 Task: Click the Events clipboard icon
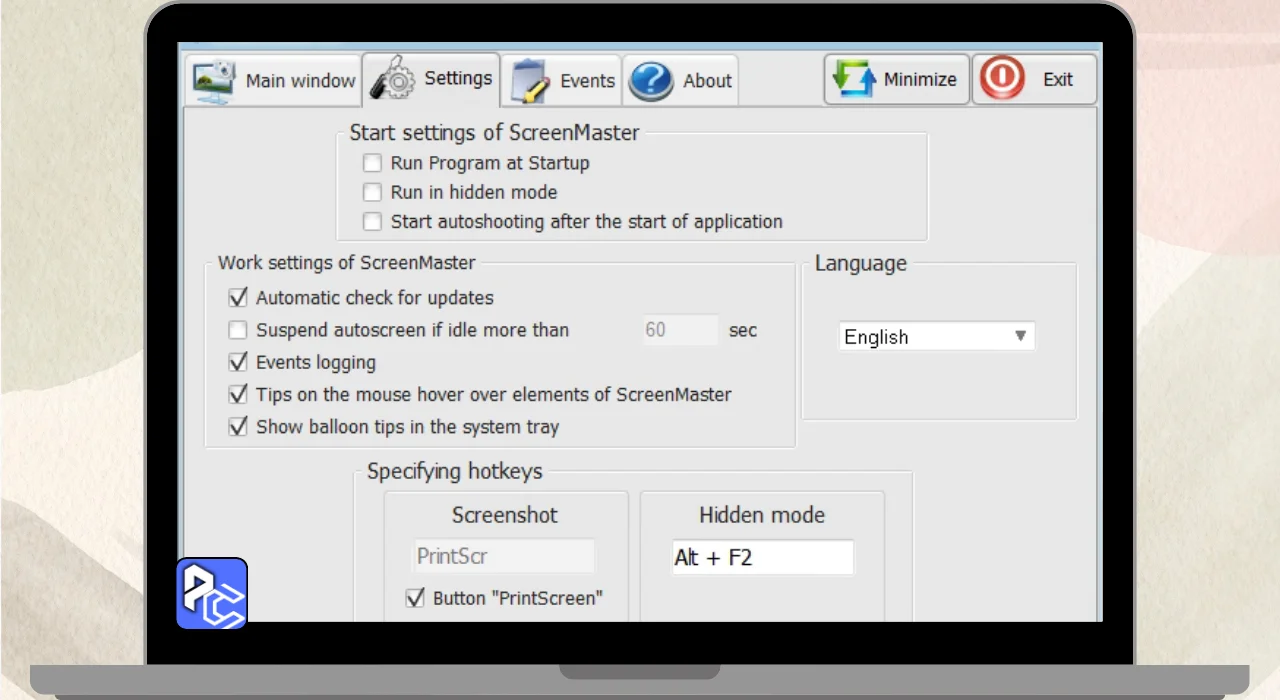[530, 80]
